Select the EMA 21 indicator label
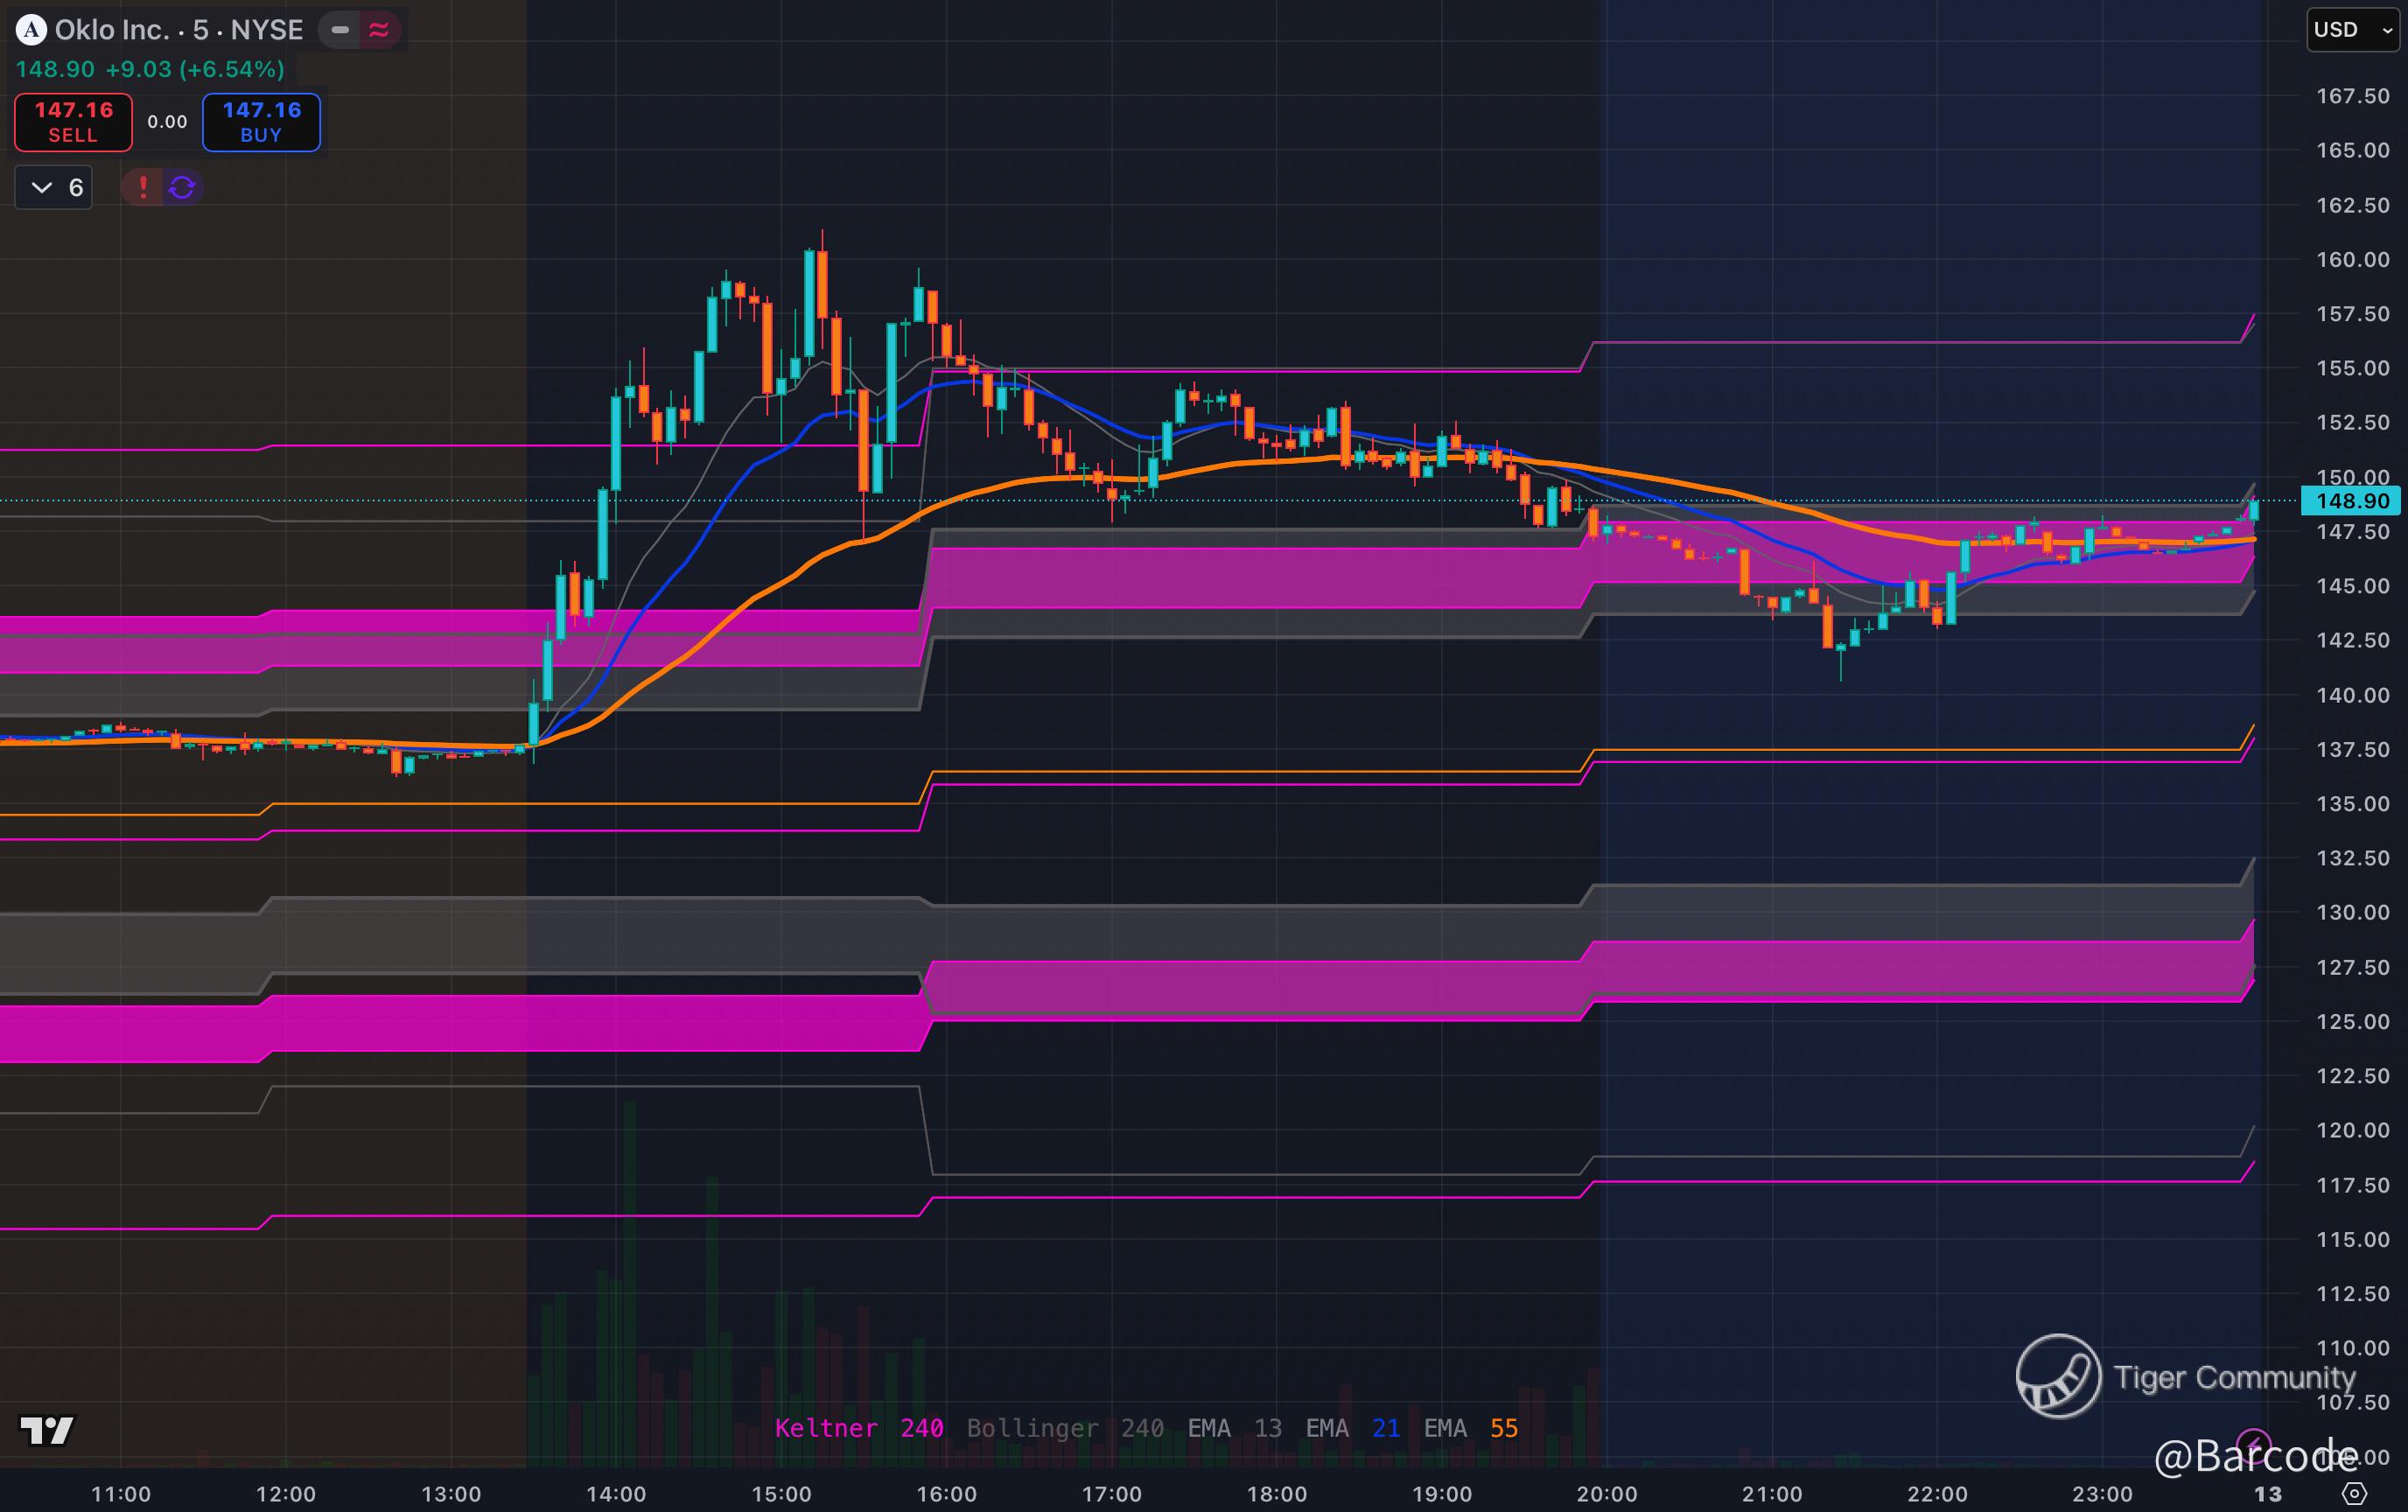The width and height of the screenshot is (2408, 1512). coord(1352,1428)
